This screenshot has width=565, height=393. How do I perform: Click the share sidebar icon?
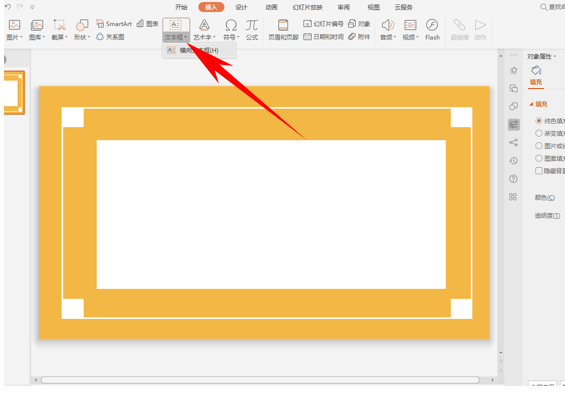click(513, 143)
